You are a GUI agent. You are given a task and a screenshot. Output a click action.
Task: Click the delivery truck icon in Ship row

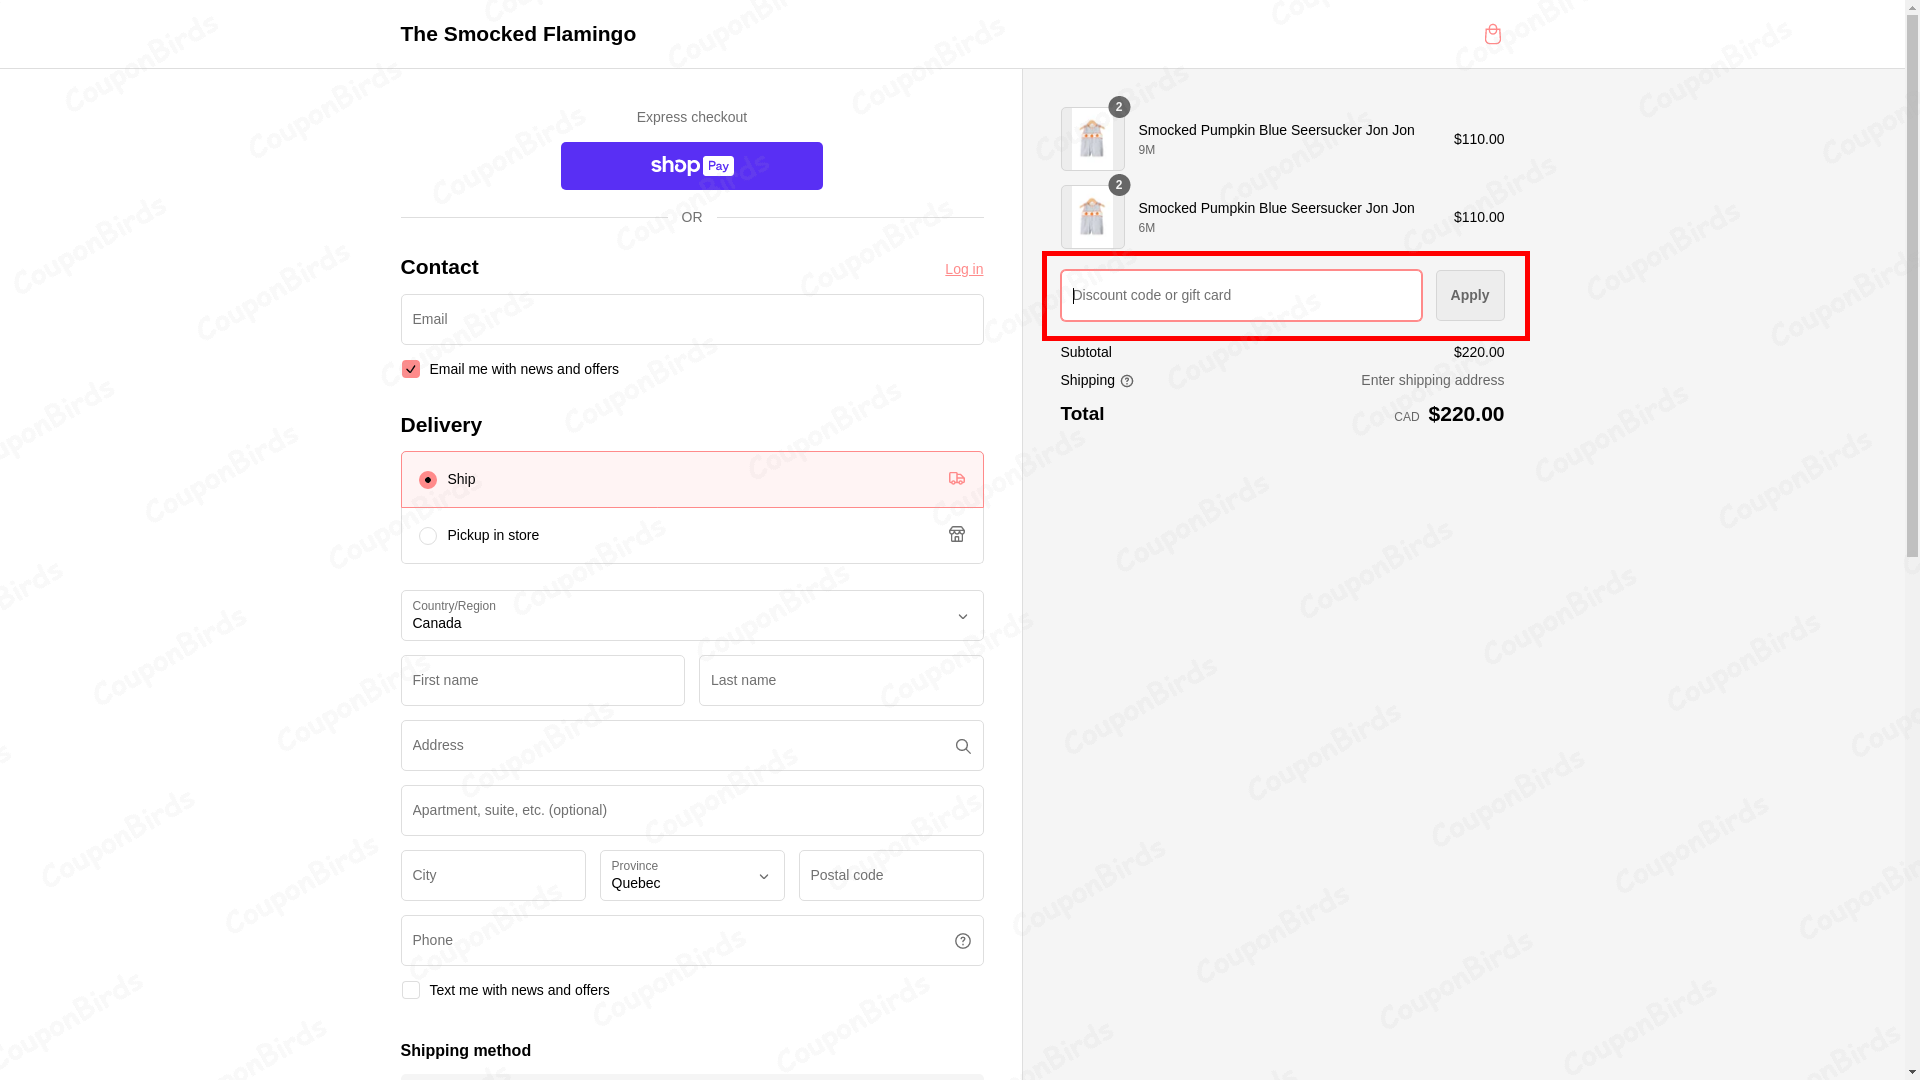click(956, 479)
